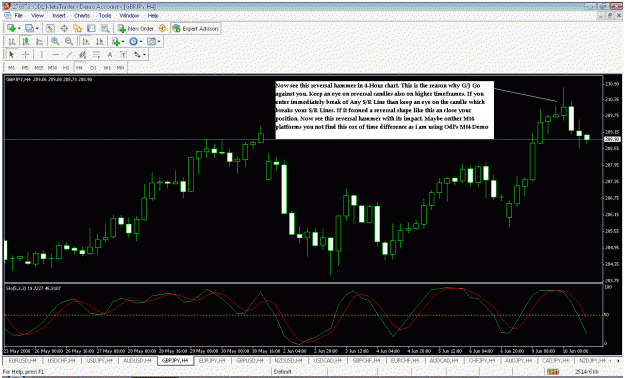Switch to USDJPY,H4 chart tab
The width and height of the screenshot is (625, 378).
pyautogui.click(x=99, y=360)
